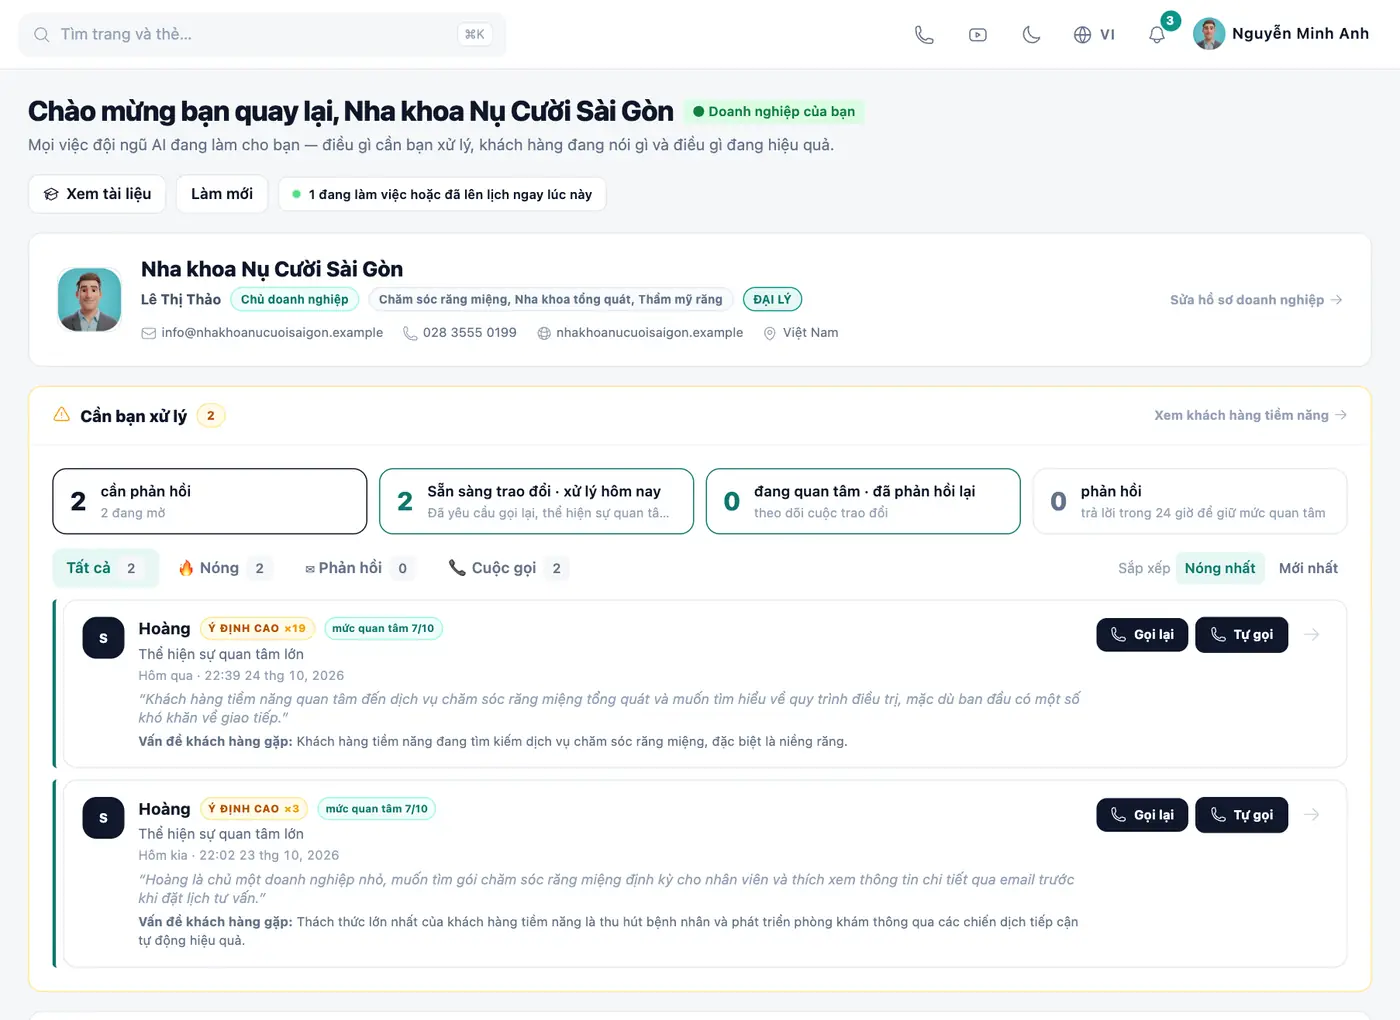Switch to the Cuộc gọi filter tab
Image resolution: width=1400 pixels, height=1020 pixels.
(508, 568)
